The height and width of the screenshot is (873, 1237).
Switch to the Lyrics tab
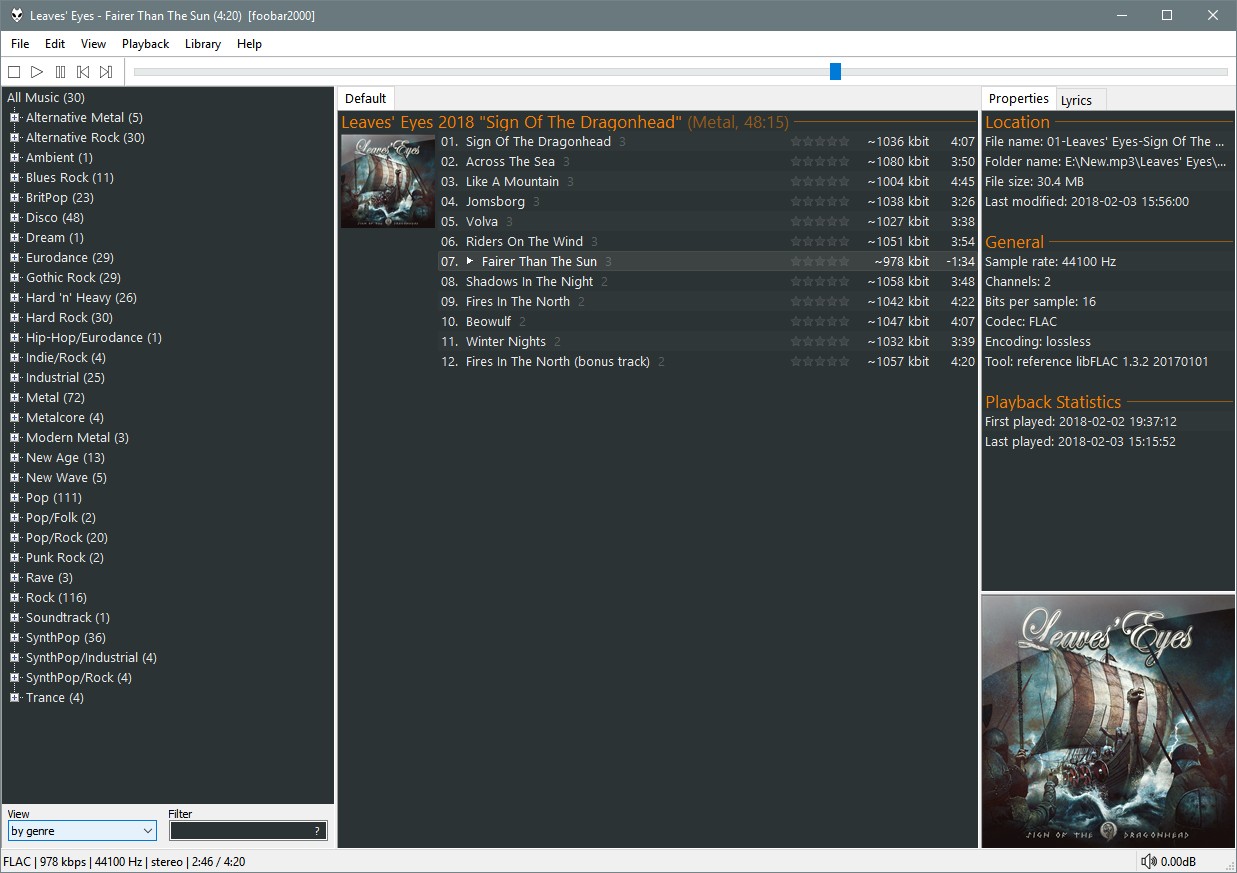click(1081, 100)
